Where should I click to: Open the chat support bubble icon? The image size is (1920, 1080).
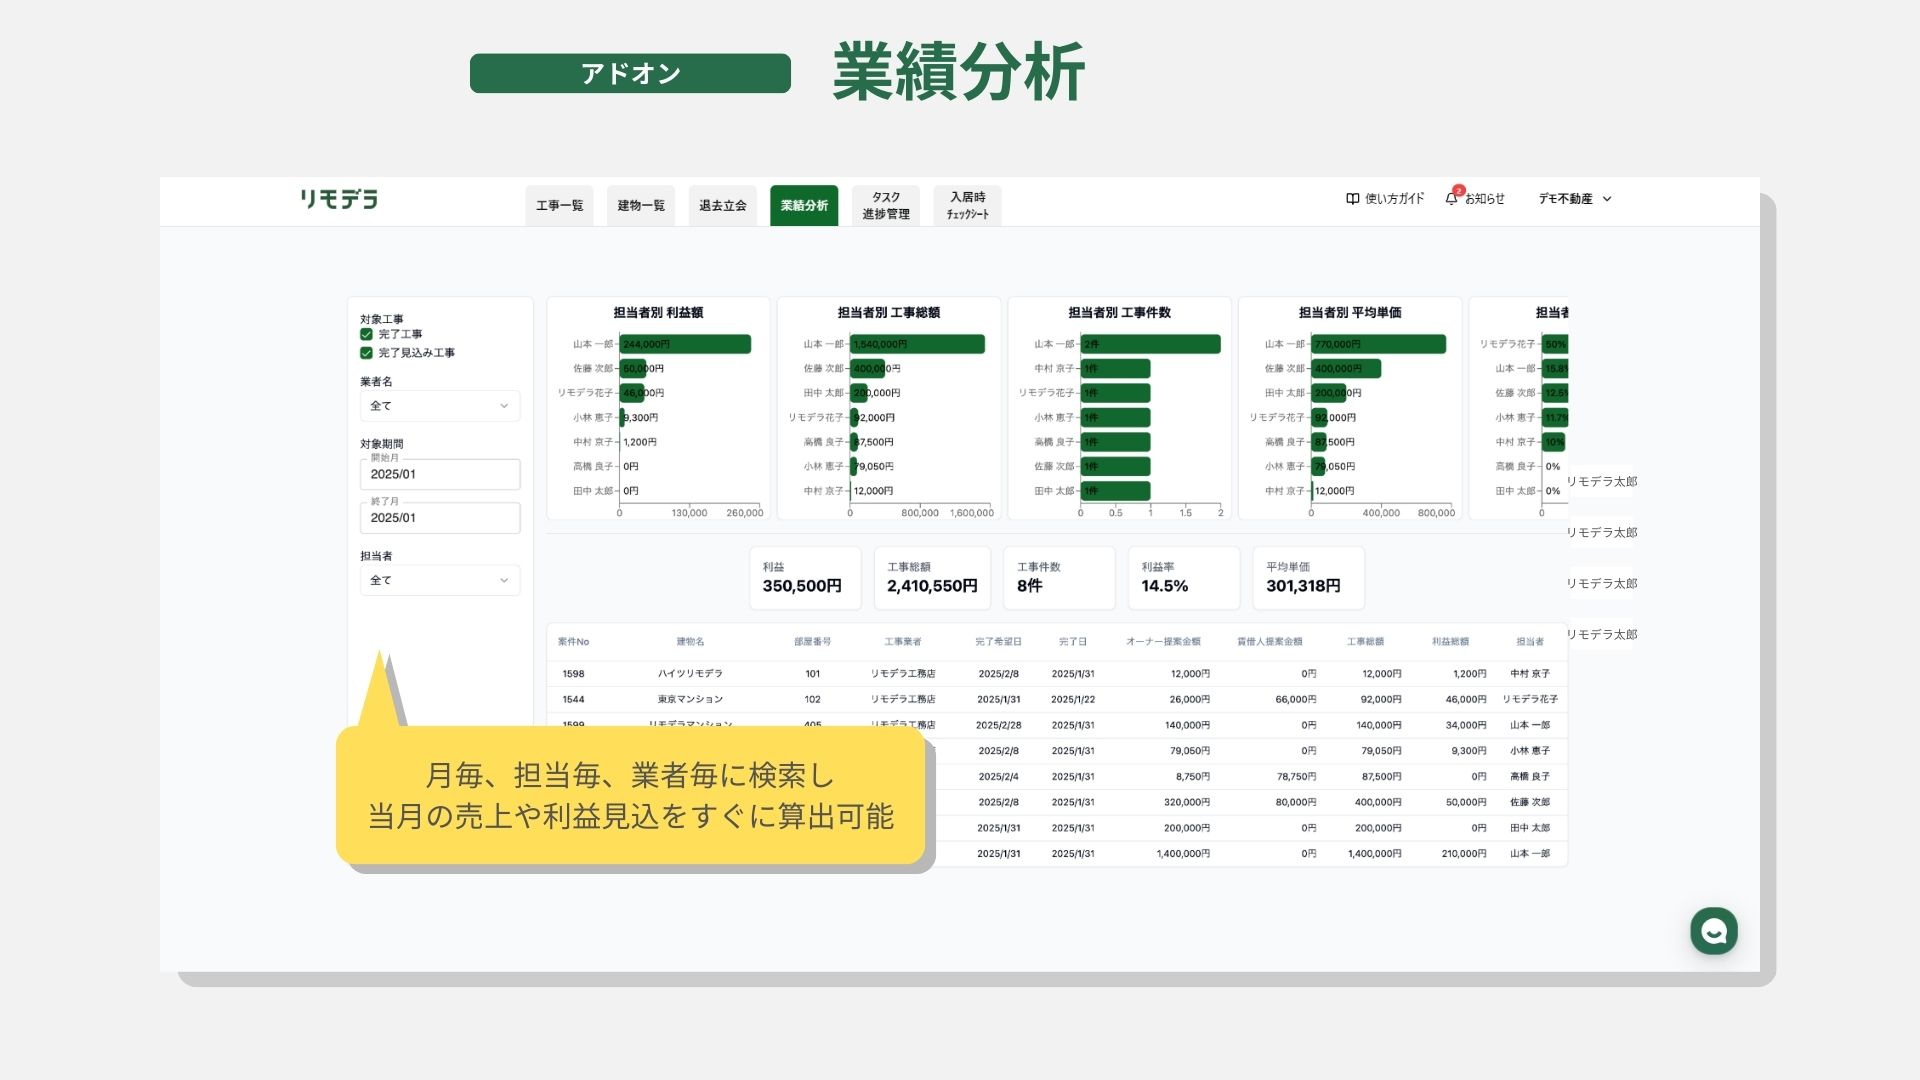(x=1713, y=931)
